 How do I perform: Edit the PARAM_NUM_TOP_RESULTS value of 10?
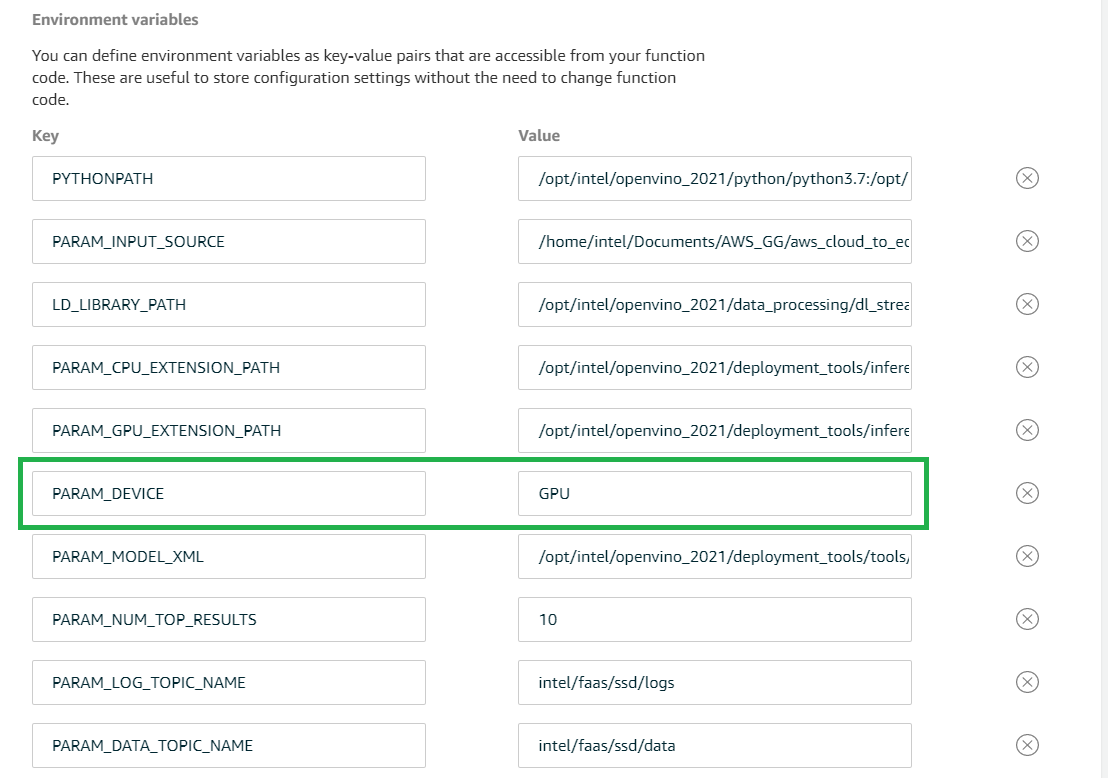point(714,619)
